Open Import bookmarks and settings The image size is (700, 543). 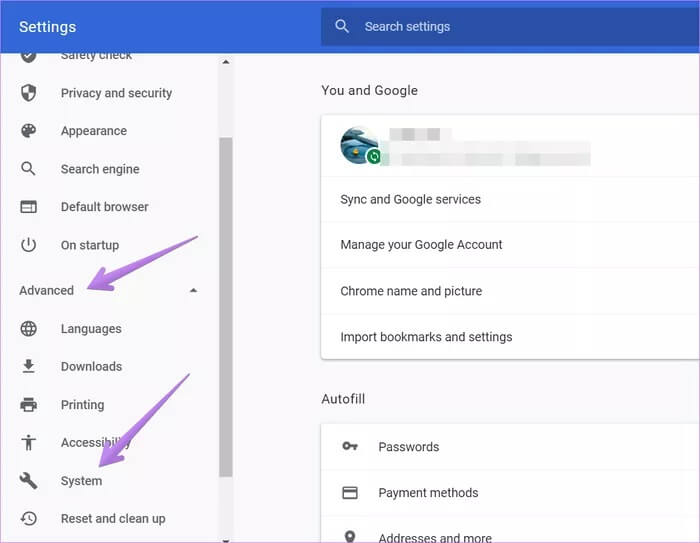pyautogui.click(x=510, y=337)
